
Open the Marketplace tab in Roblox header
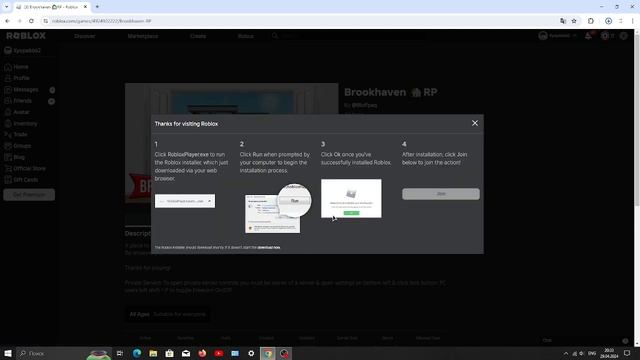coord(143,36)
